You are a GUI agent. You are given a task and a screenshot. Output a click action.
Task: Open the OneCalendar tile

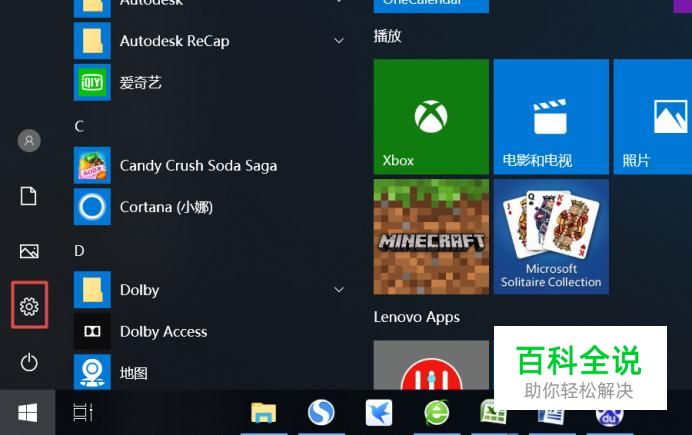pyautogui.click(x=431, y=6)
